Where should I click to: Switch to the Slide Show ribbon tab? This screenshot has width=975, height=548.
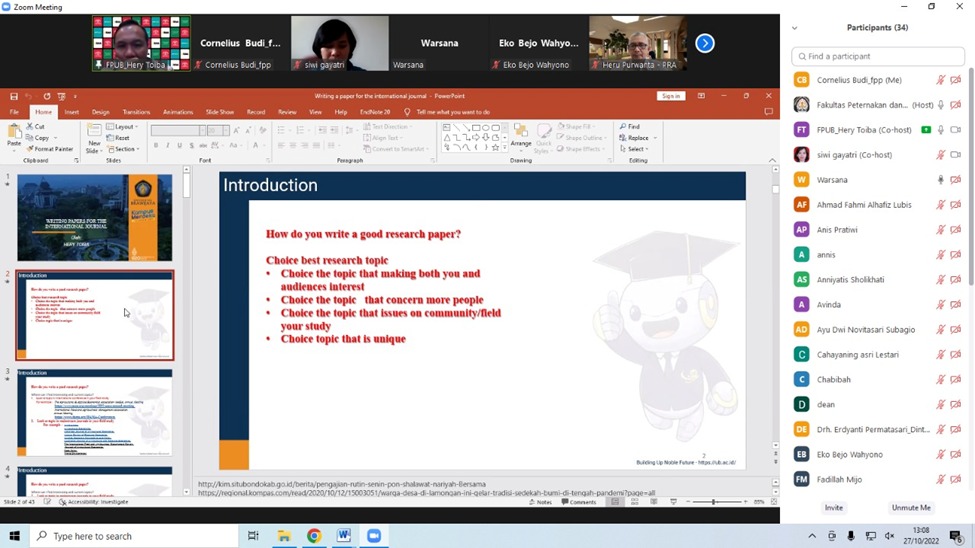219,112
